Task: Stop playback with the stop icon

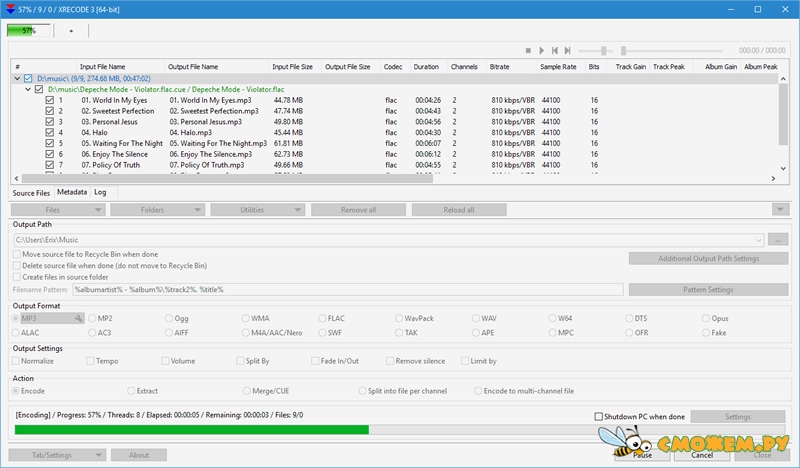Action: point(528,51)
